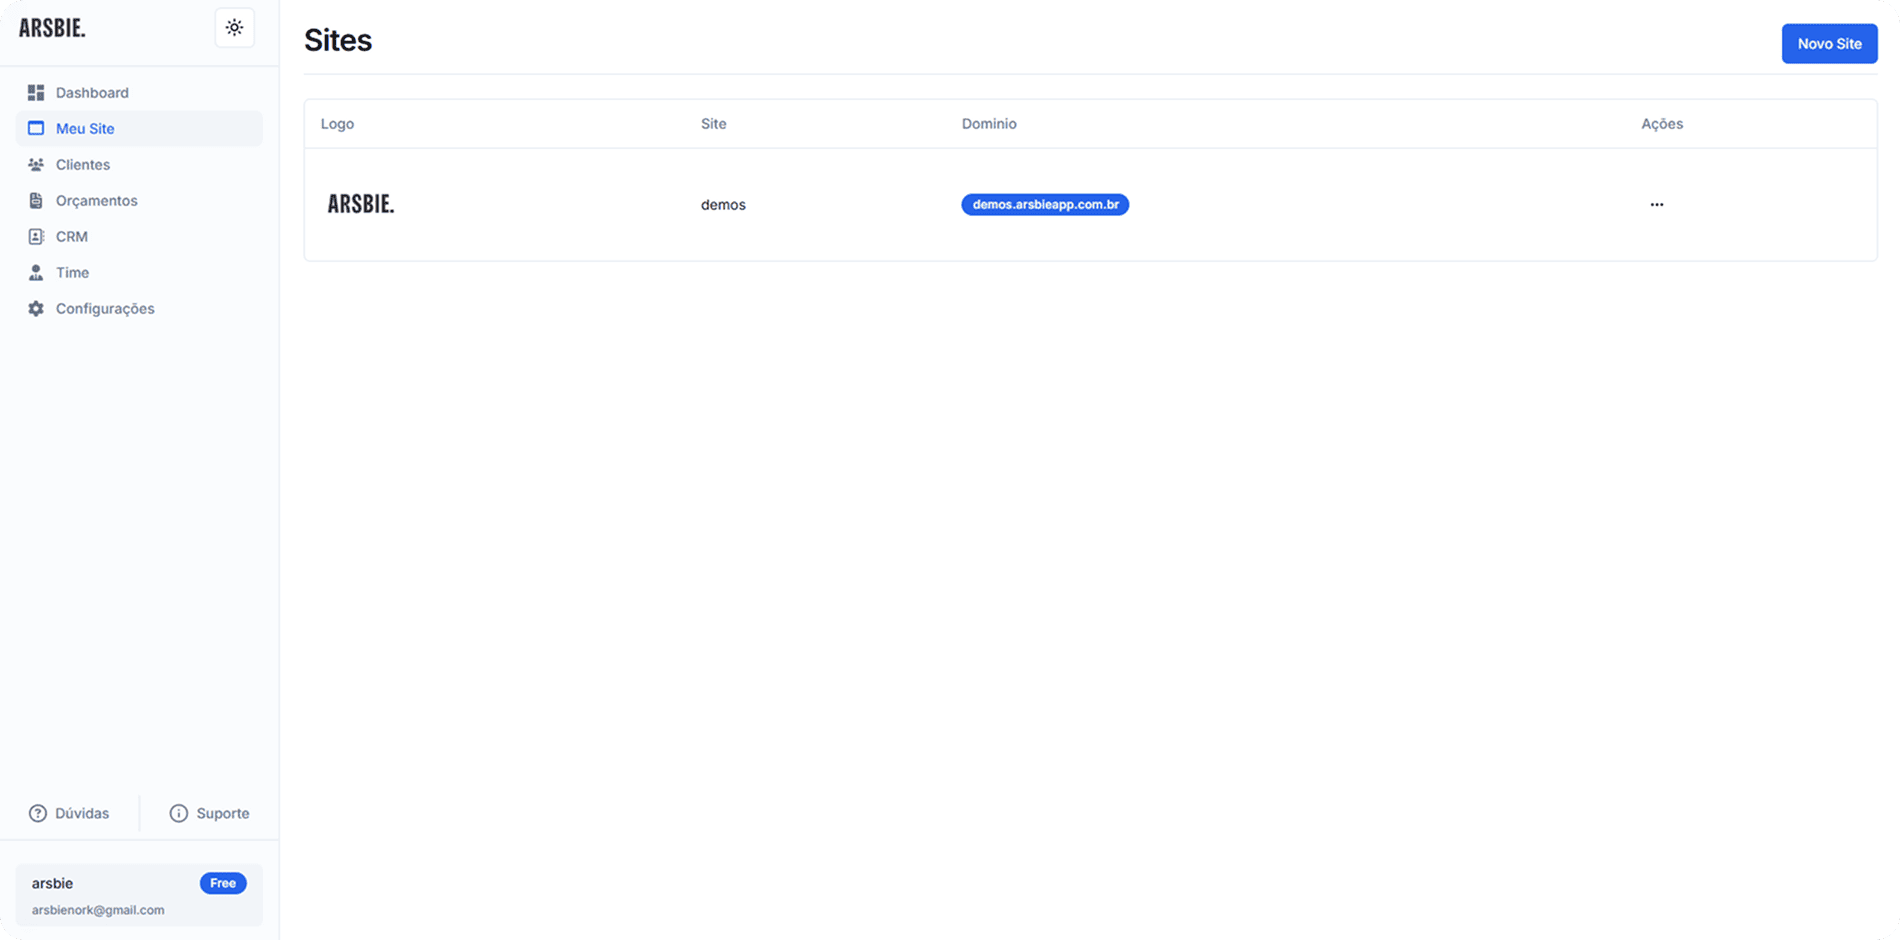Click the Meu Site window icon
Screen dimensions: 1900x940
pos(36,129)
